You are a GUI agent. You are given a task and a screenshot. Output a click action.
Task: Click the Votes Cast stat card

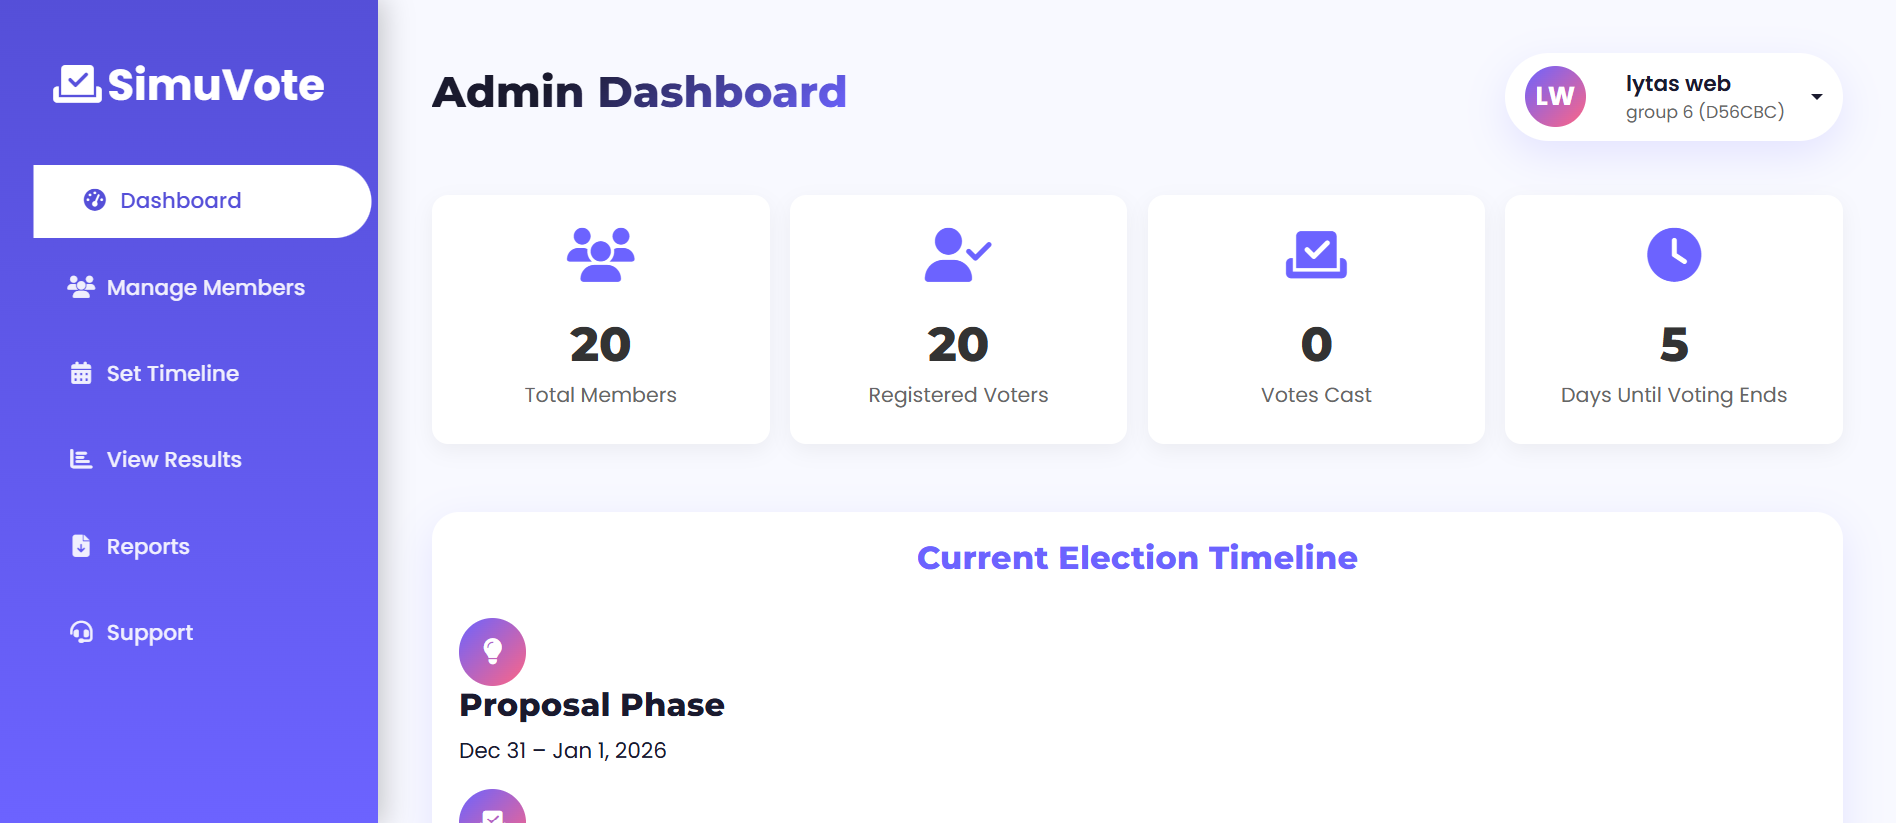coord(1316,320)
